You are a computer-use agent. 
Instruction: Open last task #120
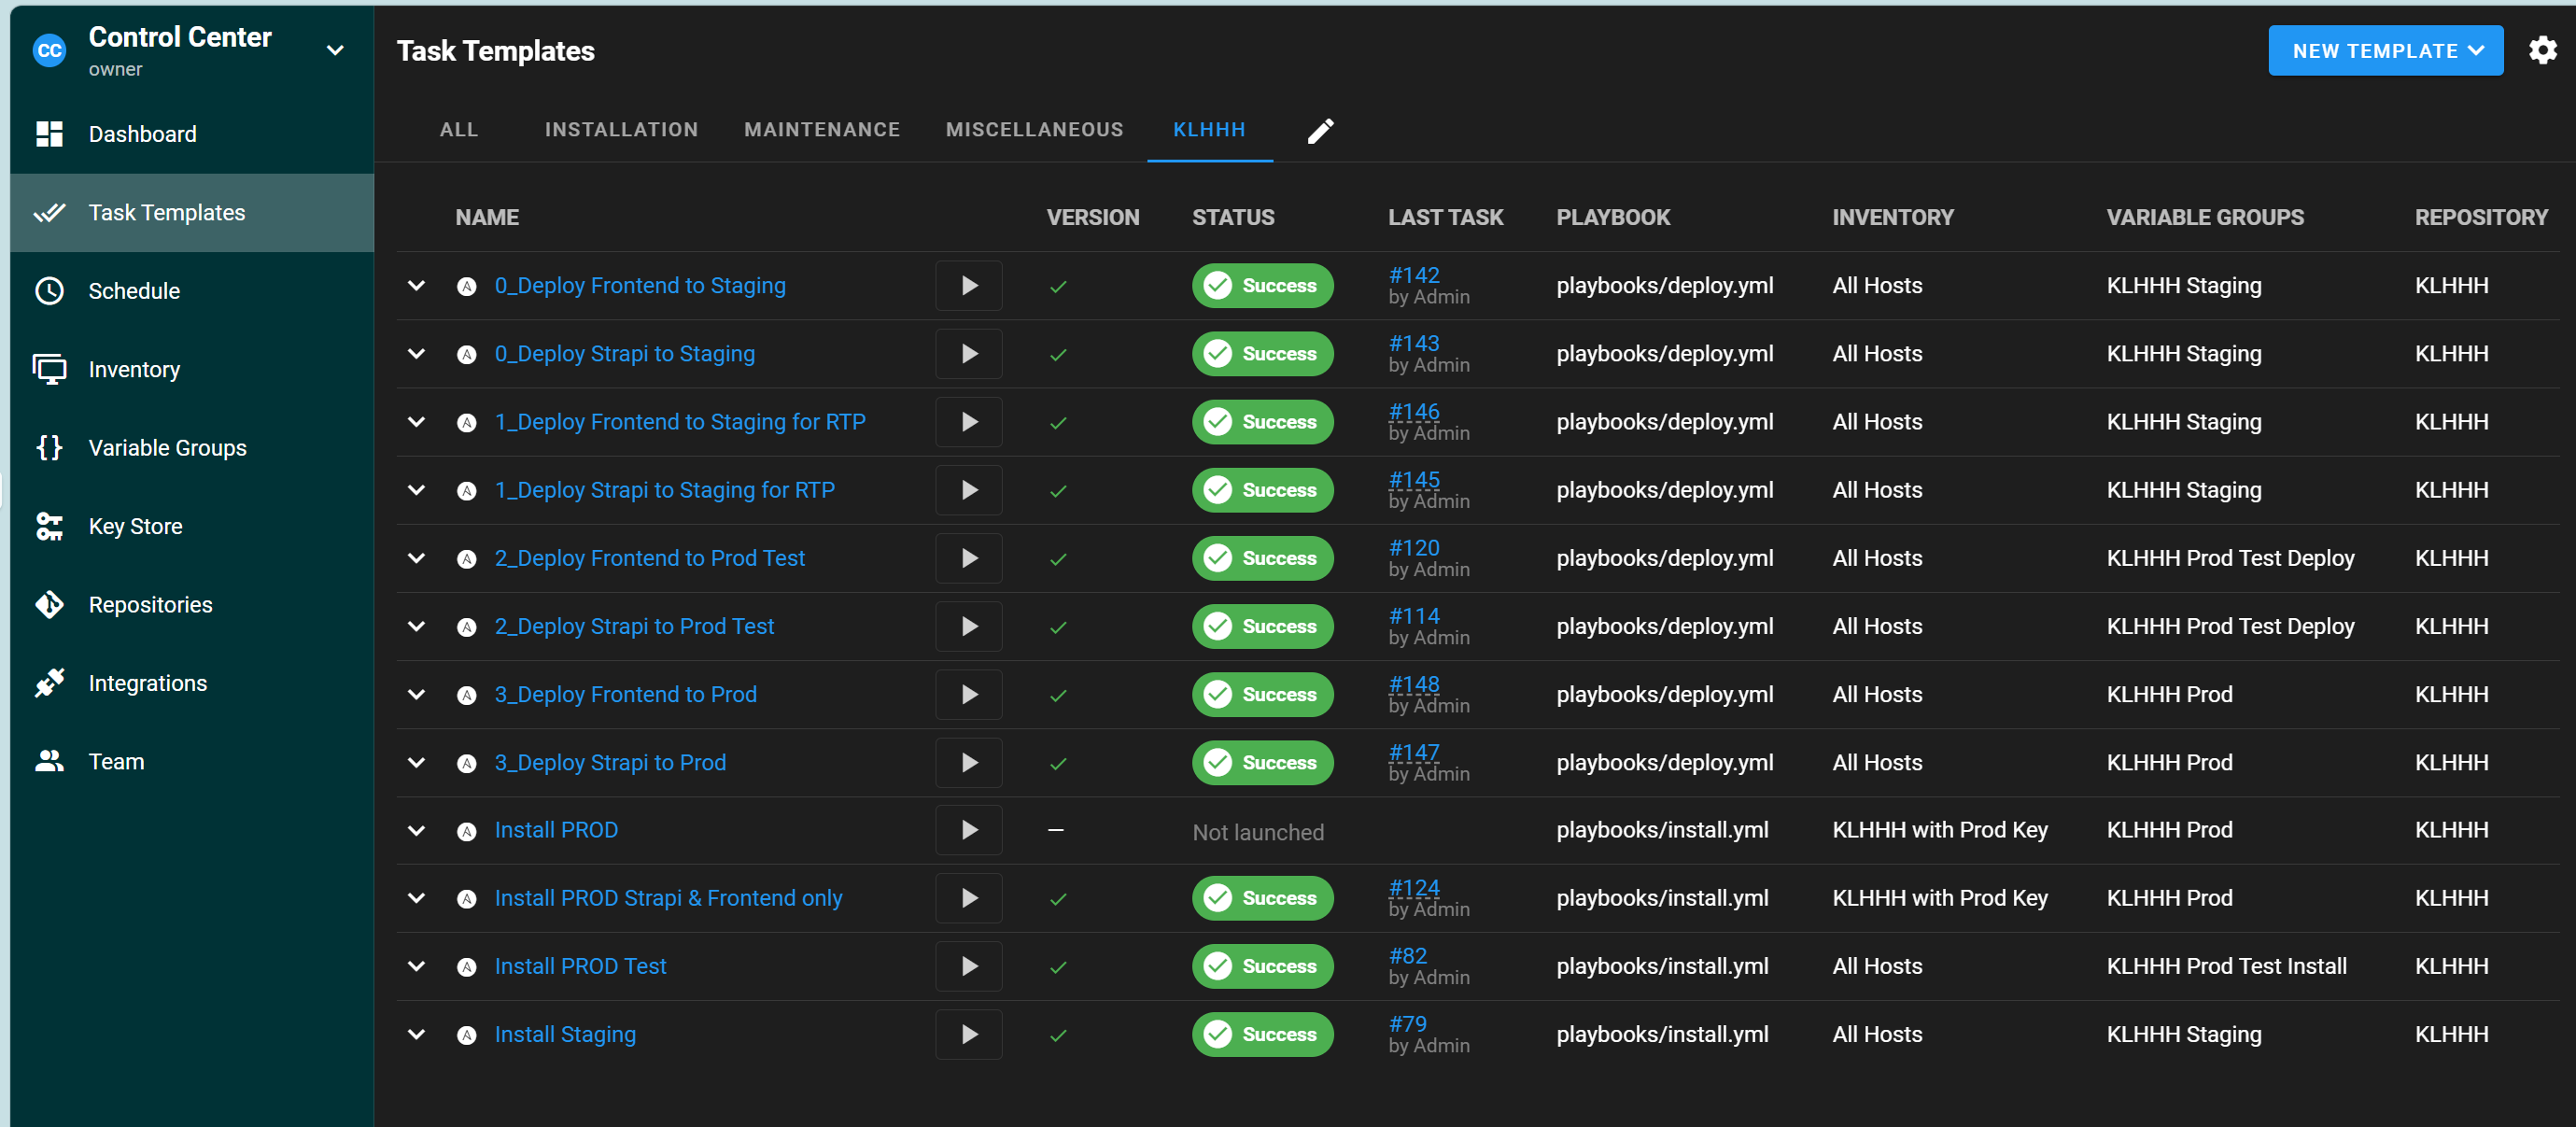coord(1414,547)
